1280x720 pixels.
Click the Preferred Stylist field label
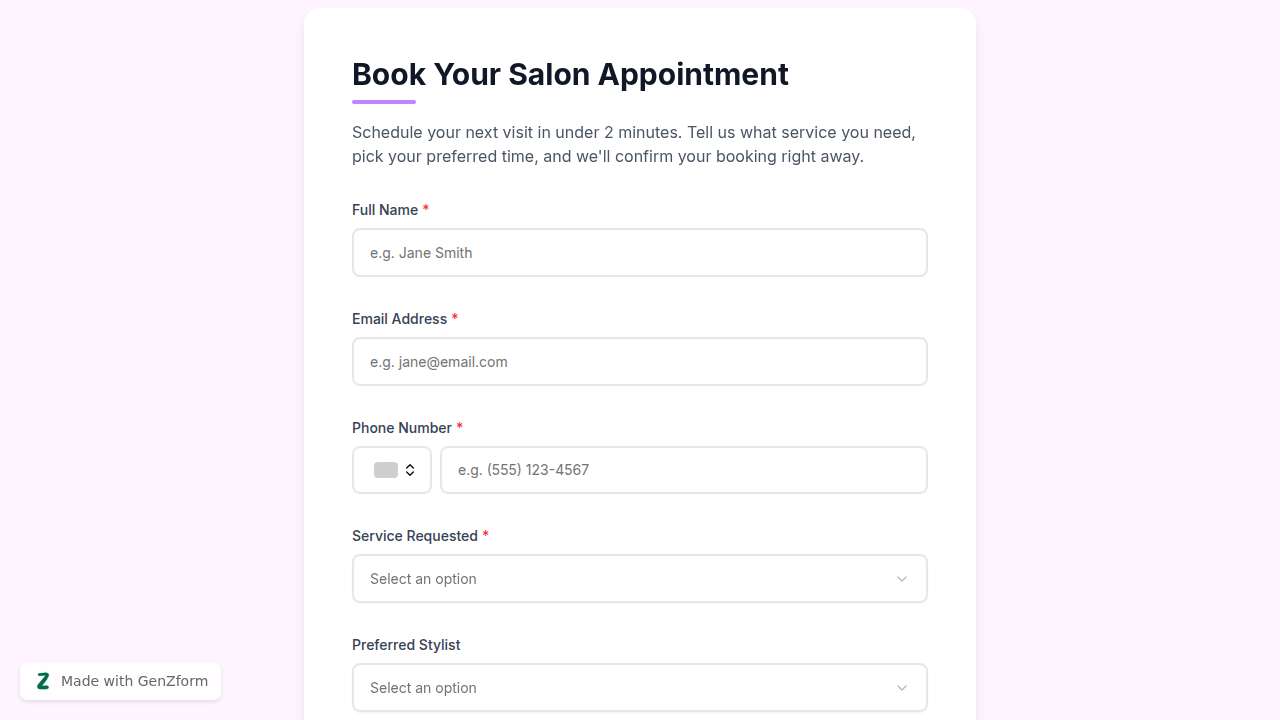pyautogui.click(x=405, y=645)
